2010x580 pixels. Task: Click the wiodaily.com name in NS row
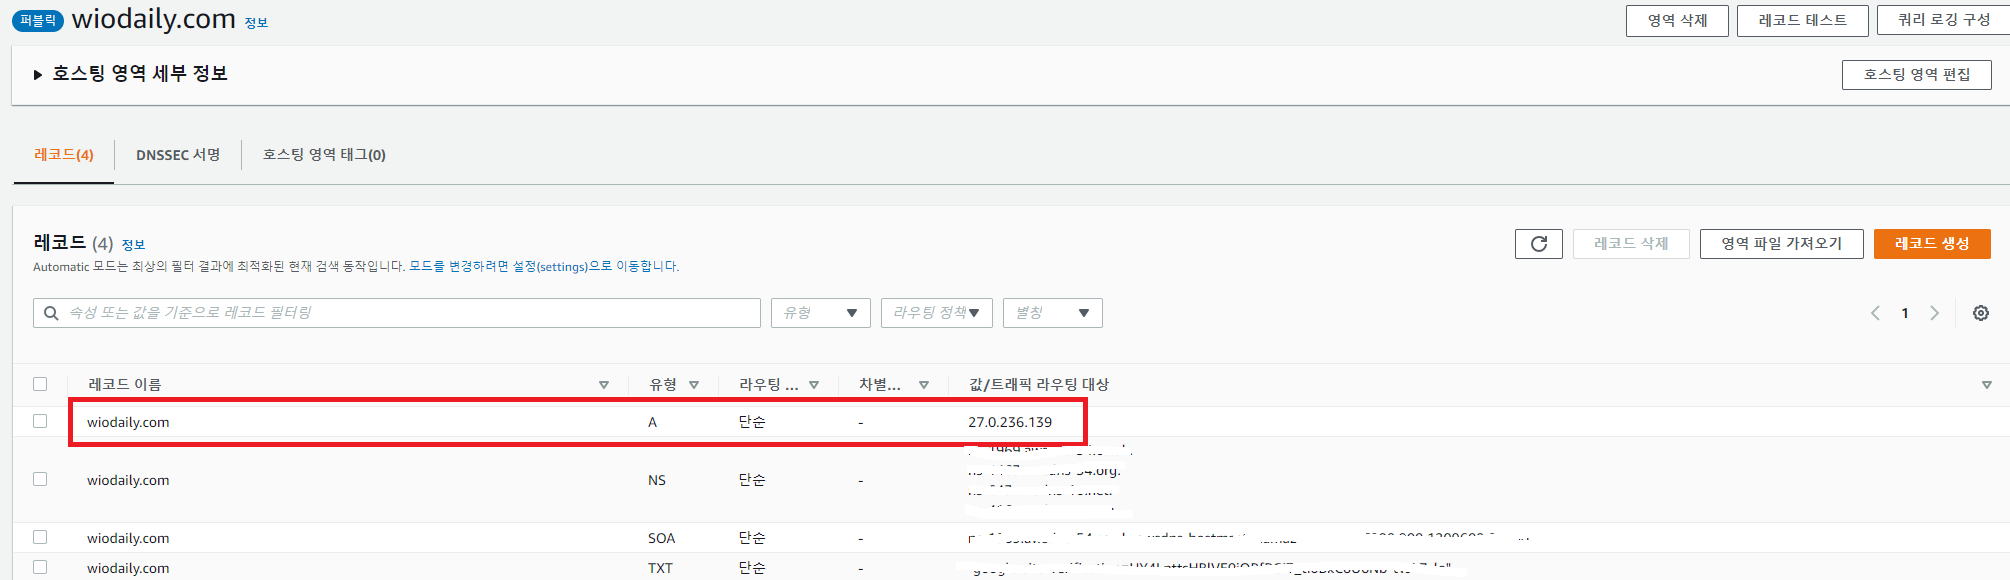[128, 480]
